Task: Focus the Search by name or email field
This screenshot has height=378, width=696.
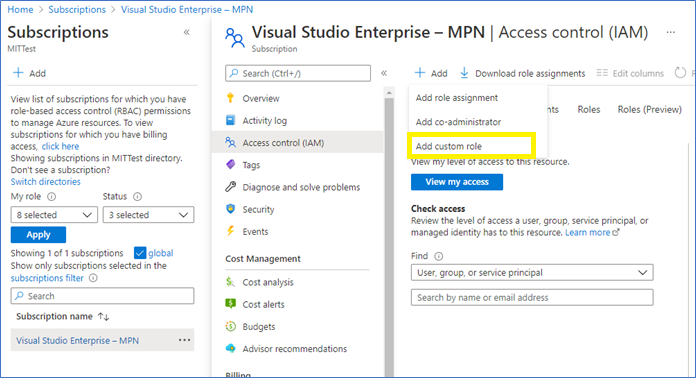Action: 532,297
